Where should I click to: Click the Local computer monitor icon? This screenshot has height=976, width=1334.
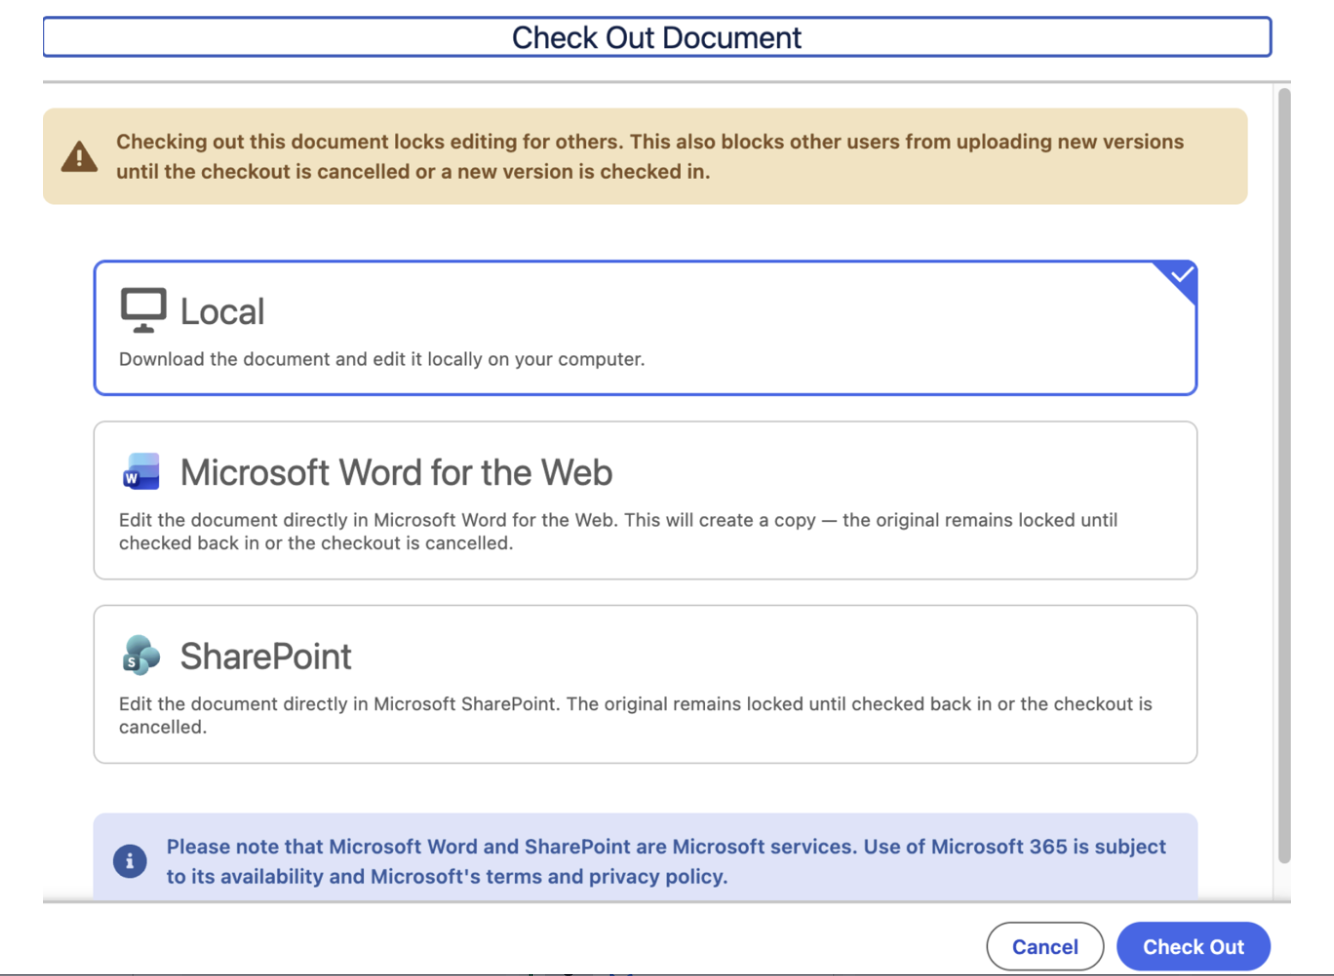143,311
